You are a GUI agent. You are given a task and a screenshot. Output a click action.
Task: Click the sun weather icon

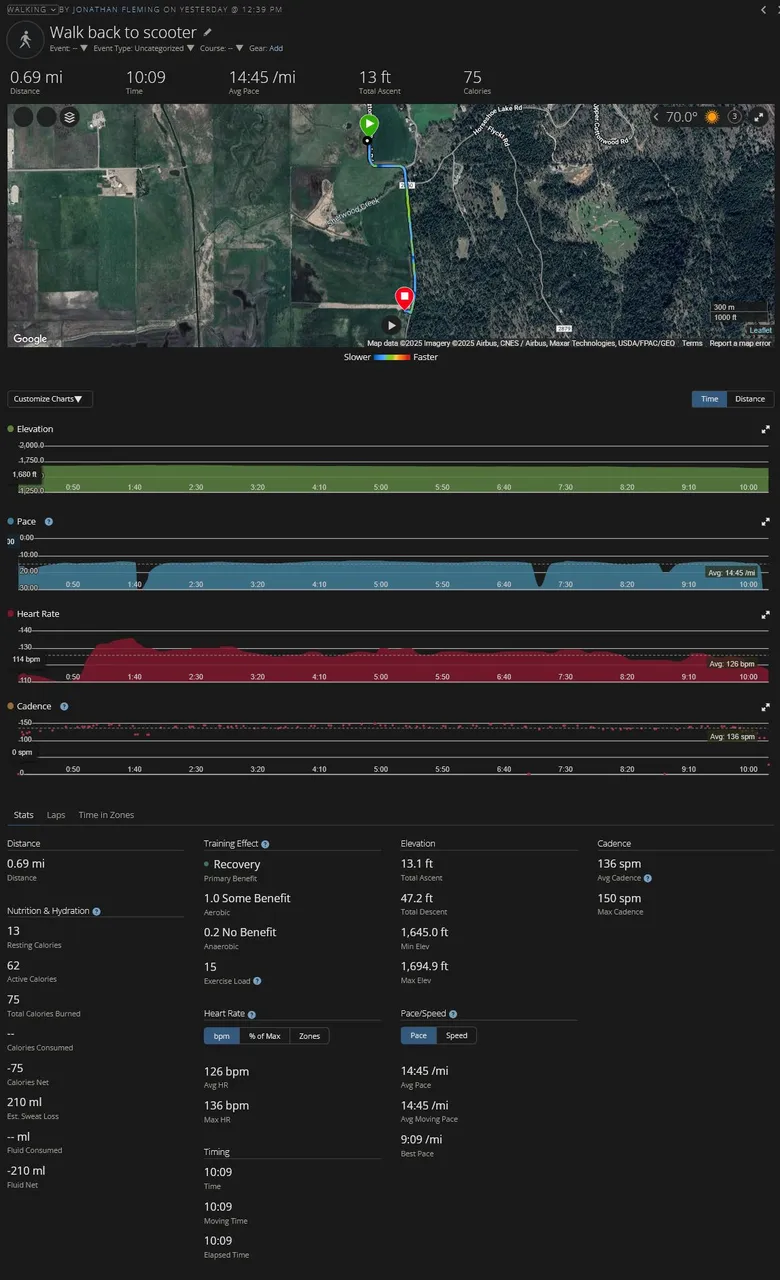tap(712, 117)
